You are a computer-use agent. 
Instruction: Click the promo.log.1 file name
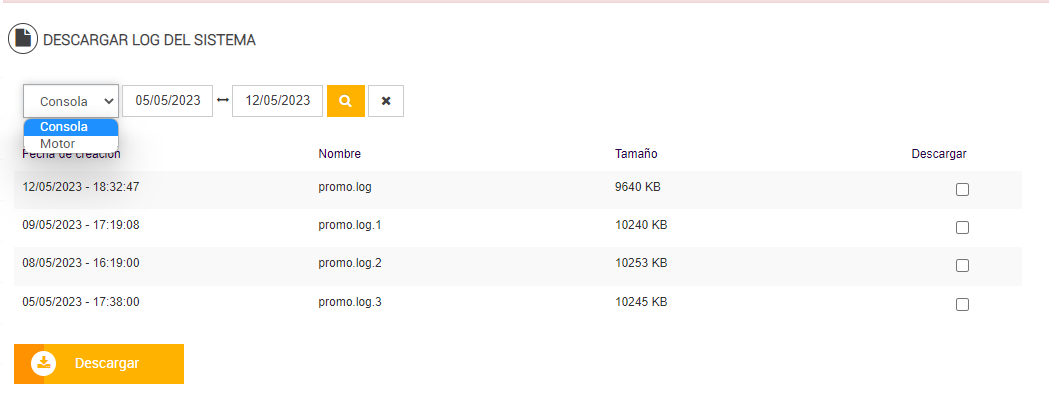[350, 225]
